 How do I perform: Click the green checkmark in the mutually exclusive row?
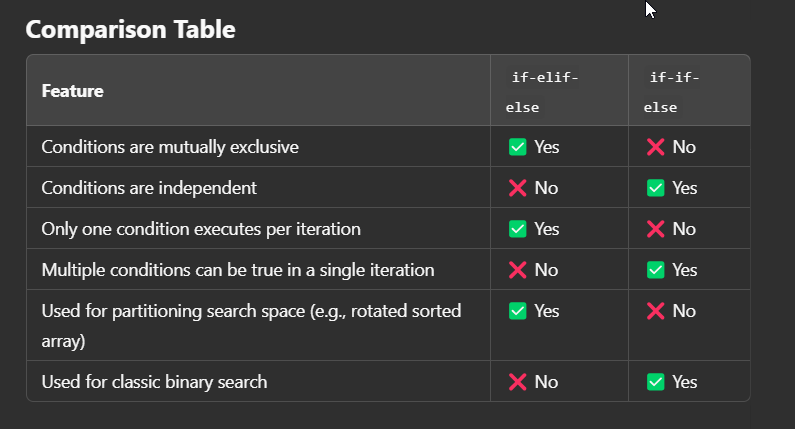pyautogui.click(x=518, y=147)
